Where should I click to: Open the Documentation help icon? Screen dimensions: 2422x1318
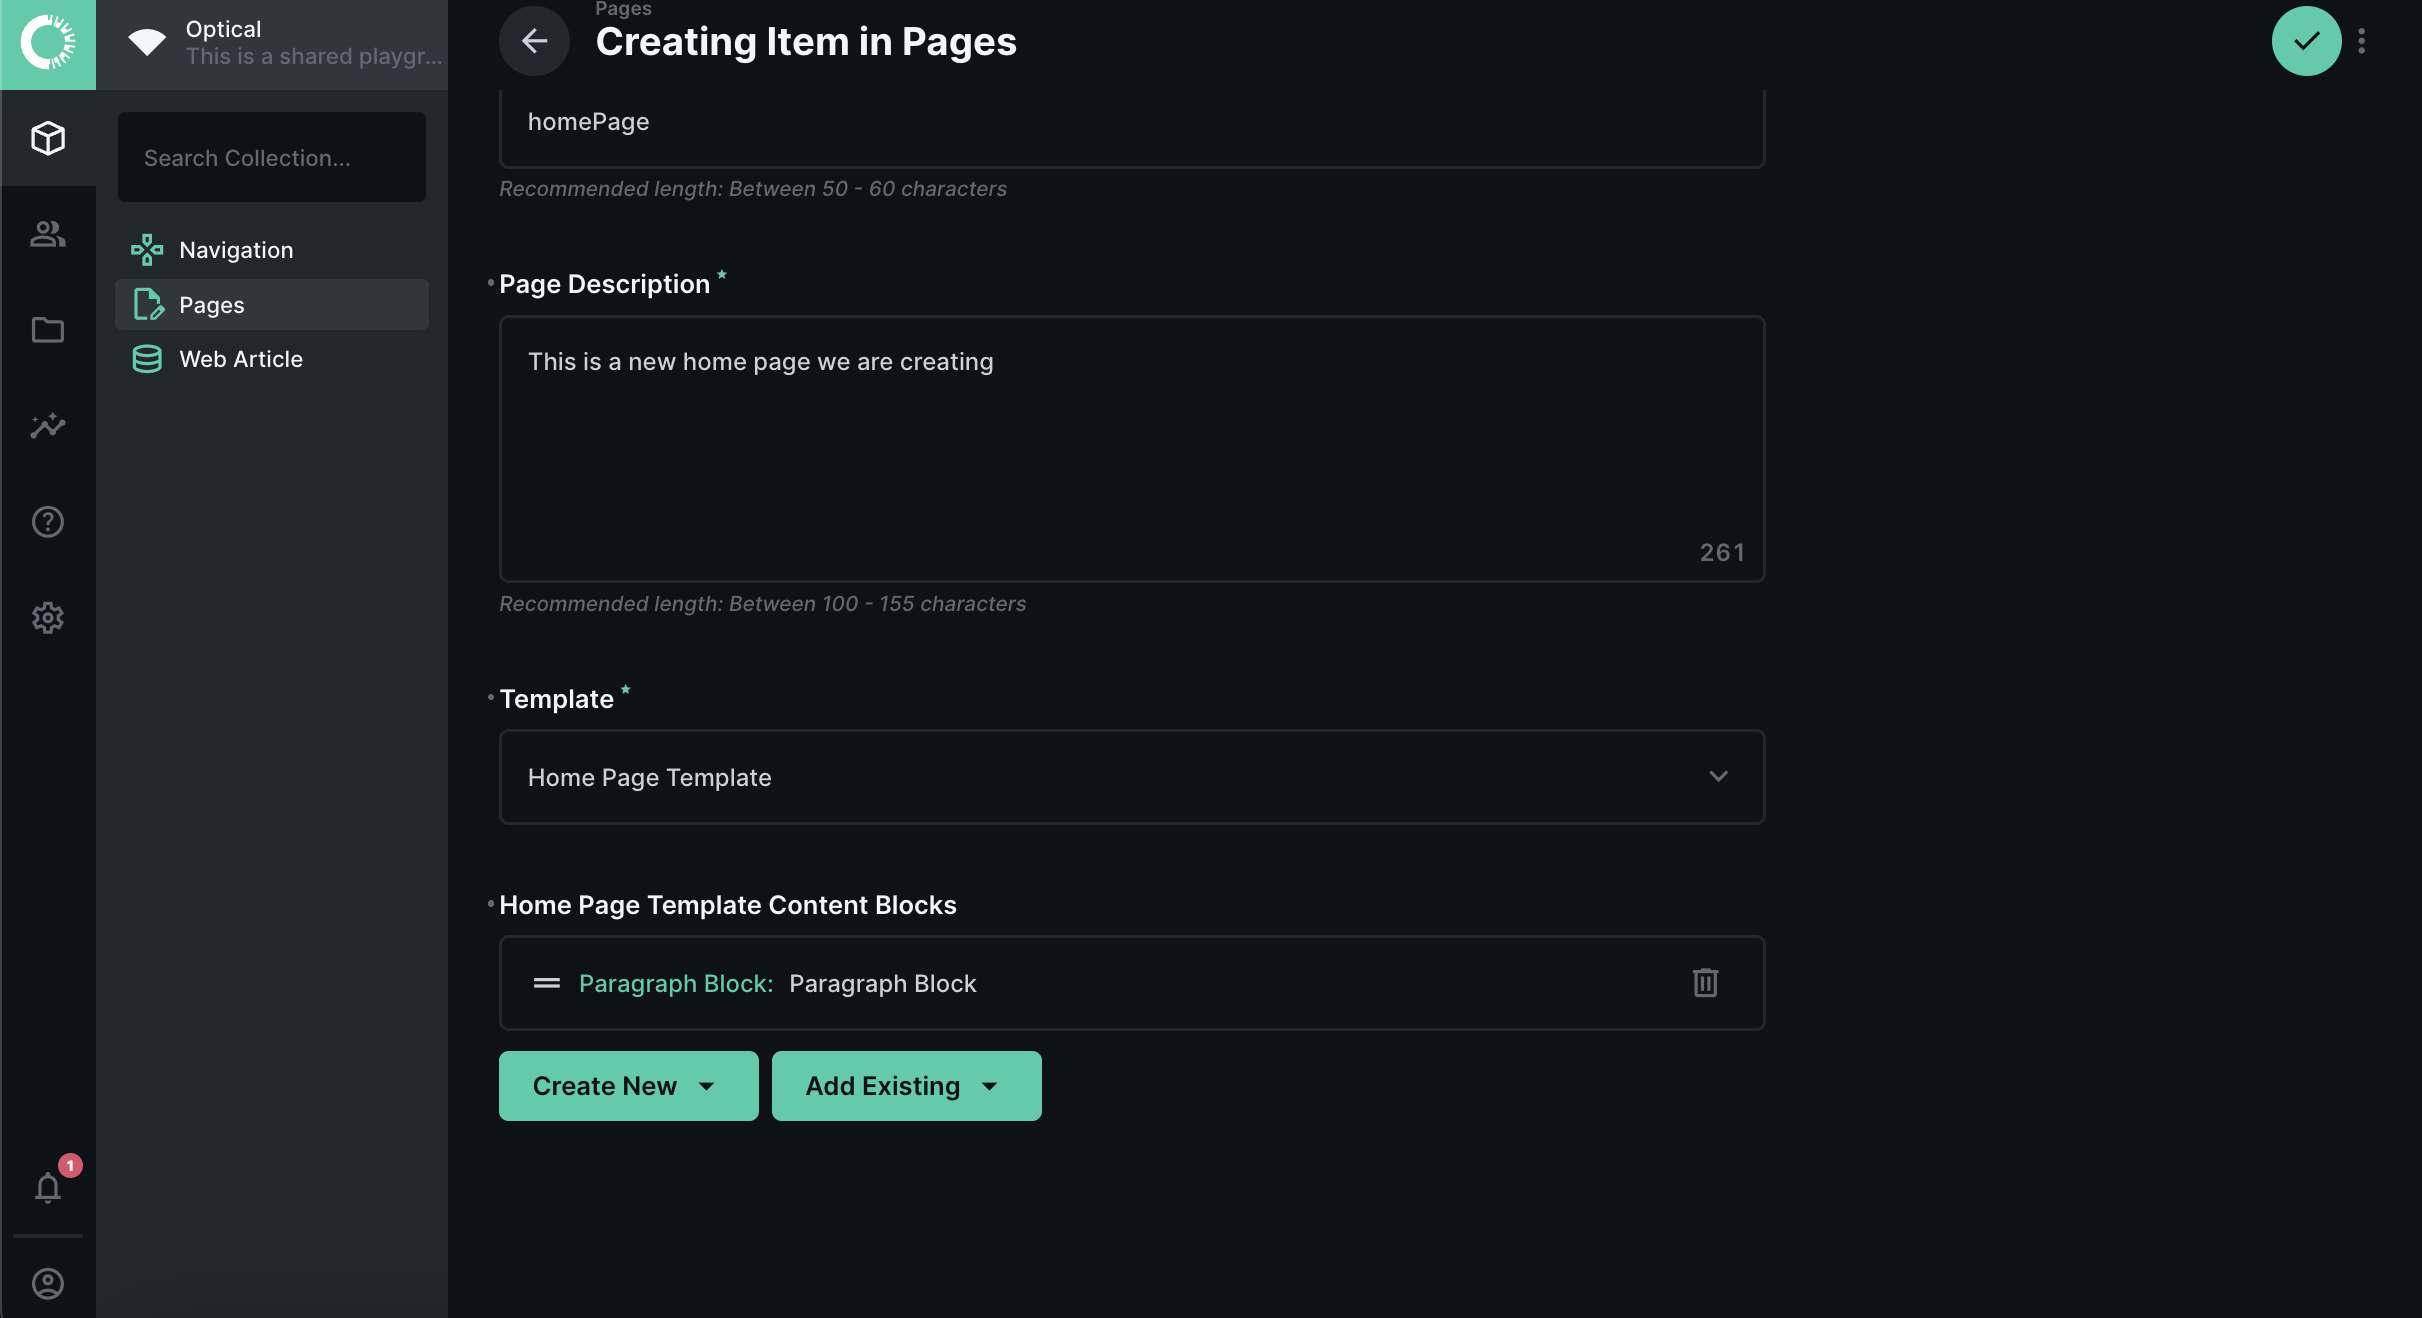[48, 522]
